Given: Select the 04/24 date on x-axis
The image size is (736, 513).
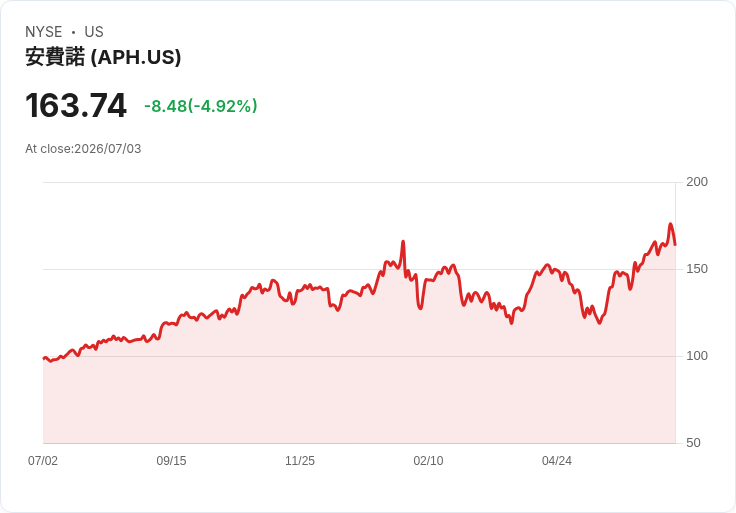Looking at the screenshot, I should tap(557, 461).
